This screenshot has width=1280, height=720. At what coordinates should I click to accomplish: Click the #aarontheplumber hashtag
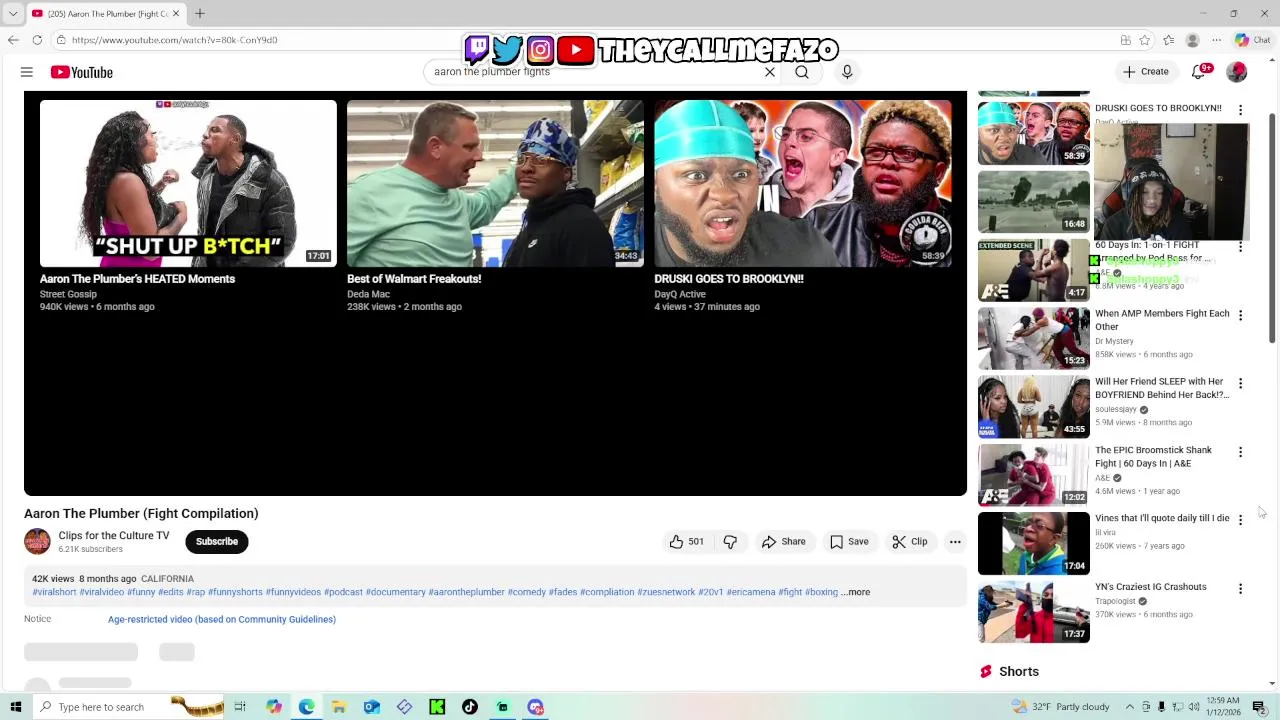click(467, 592)
